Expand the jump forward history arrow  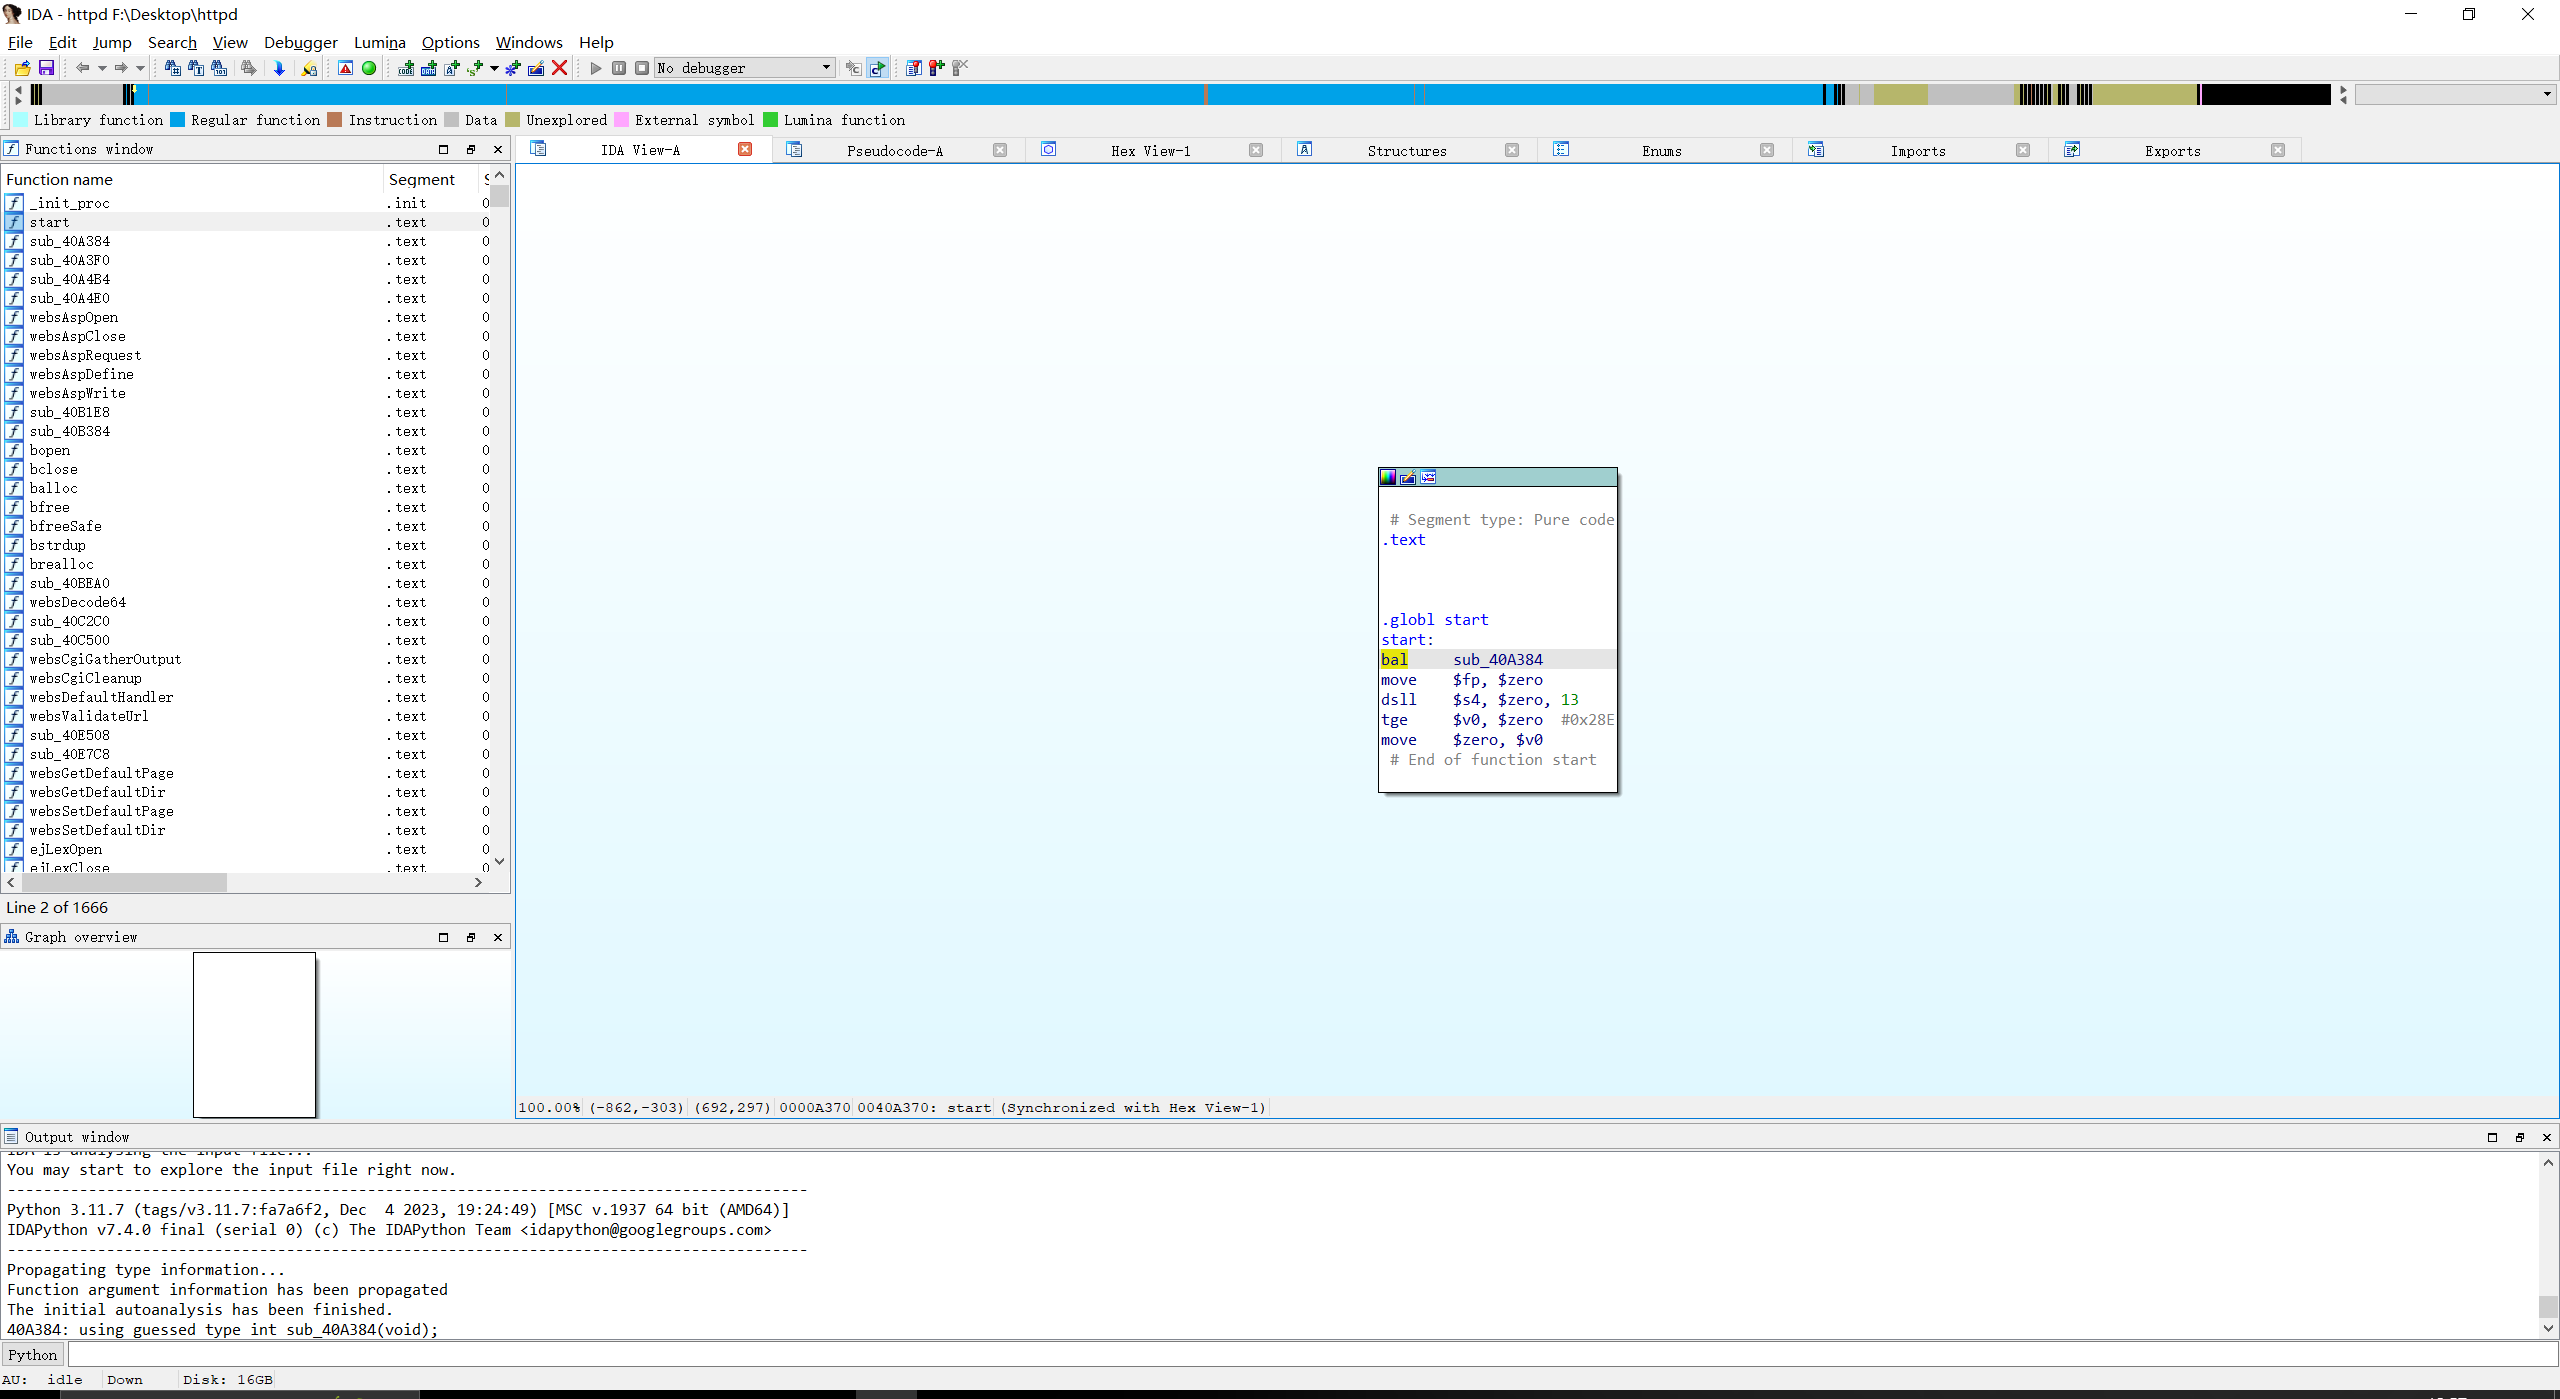pos(140,68)
